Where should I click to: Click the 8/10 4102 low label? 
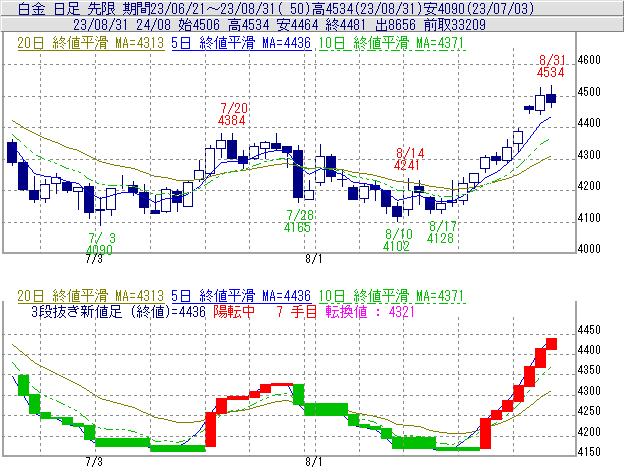pos(397,240)
